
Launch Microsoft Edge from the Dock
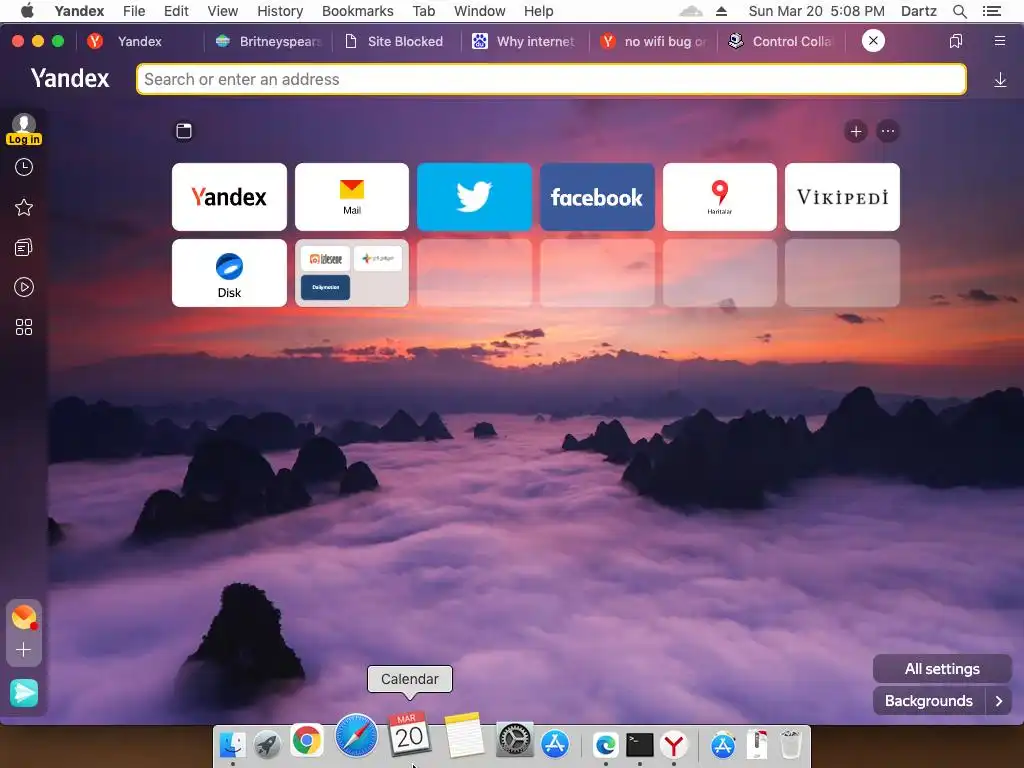tap(605, 744)
